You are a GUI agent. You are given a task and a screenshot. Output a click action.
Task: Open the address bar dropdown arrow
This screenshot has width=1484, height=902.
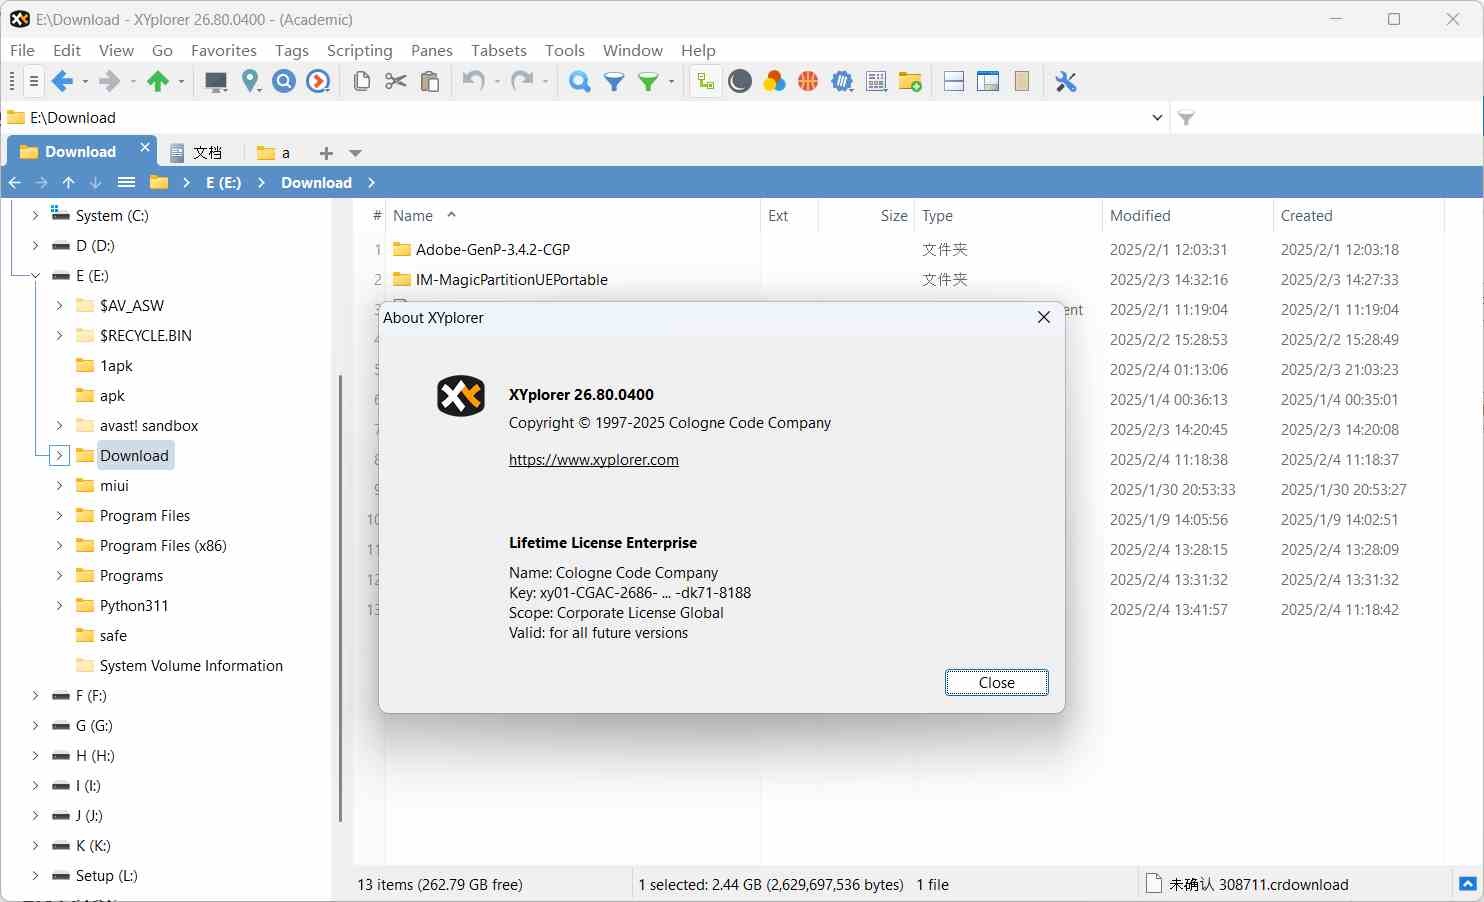tap(1157, 118)
